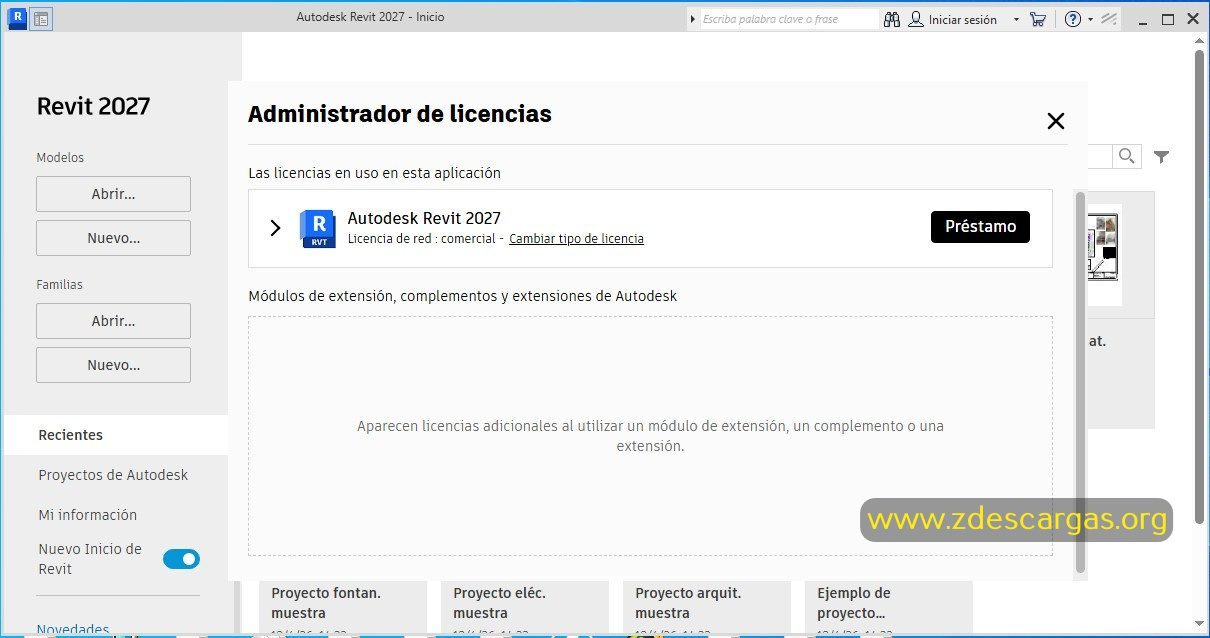Click Iniciar sesión in the title bar

coord(962,19)
